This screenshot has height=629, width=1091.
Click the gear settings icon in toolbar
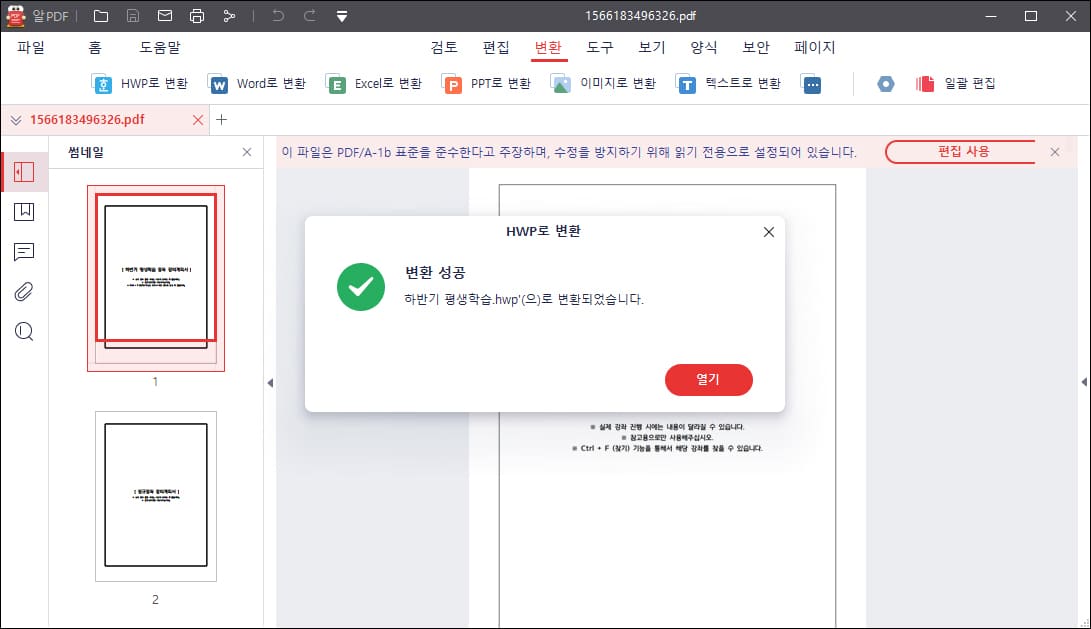click(x=886, y=84)
